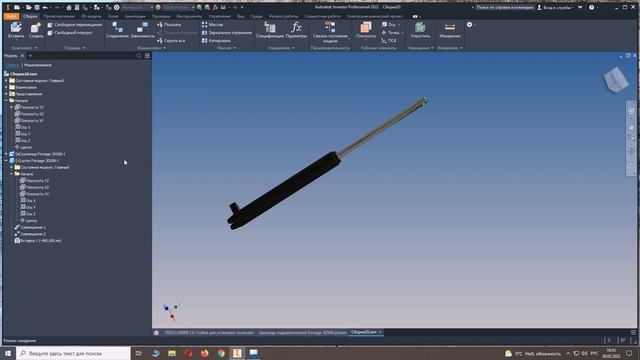Click the help search field in title bar

(504, 7)
